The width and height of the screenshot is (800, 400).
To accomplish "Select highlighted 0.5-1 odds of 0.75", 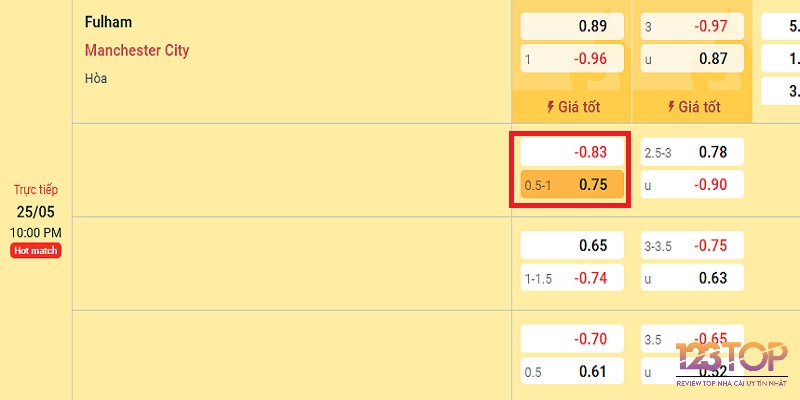I will coord(572,184).
